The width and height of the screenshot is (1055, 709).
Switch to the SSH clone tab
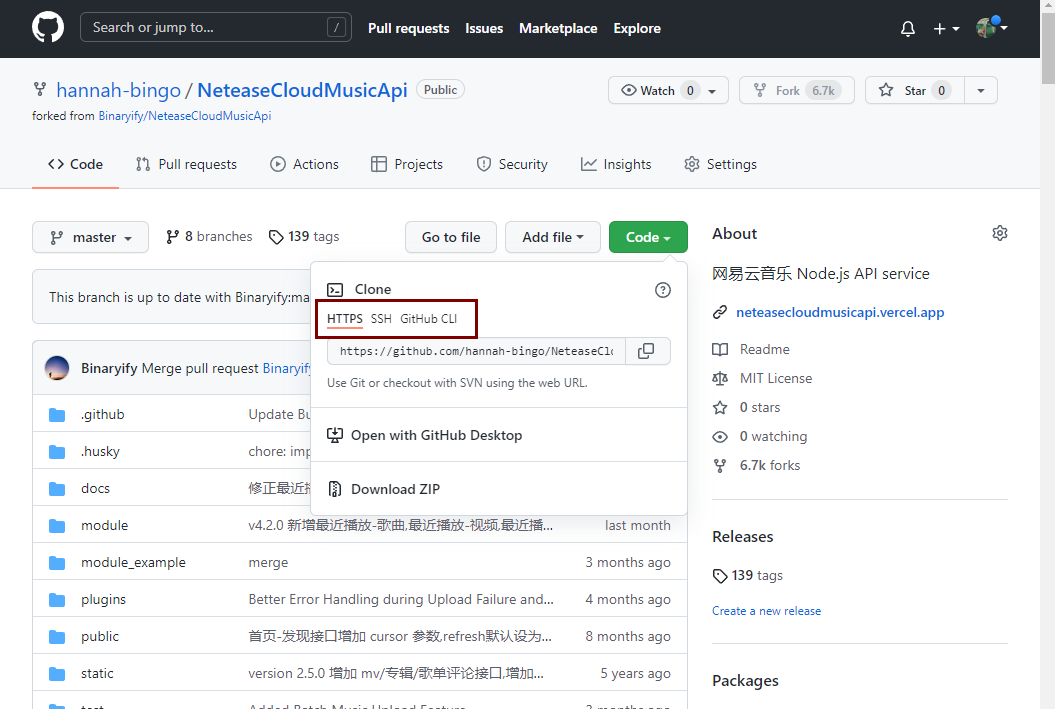tap(381, 319)
